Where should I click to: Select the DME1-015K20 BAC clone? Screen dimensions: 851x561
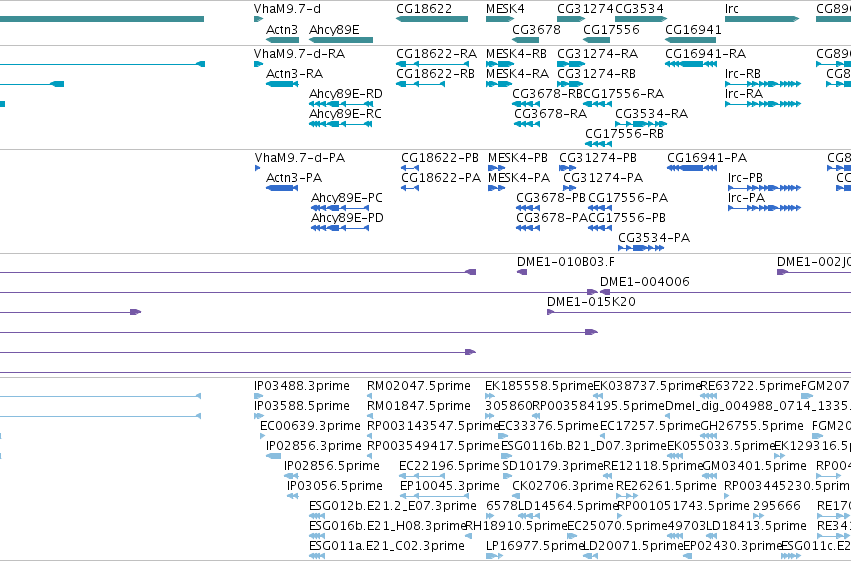tap(699, 312)
